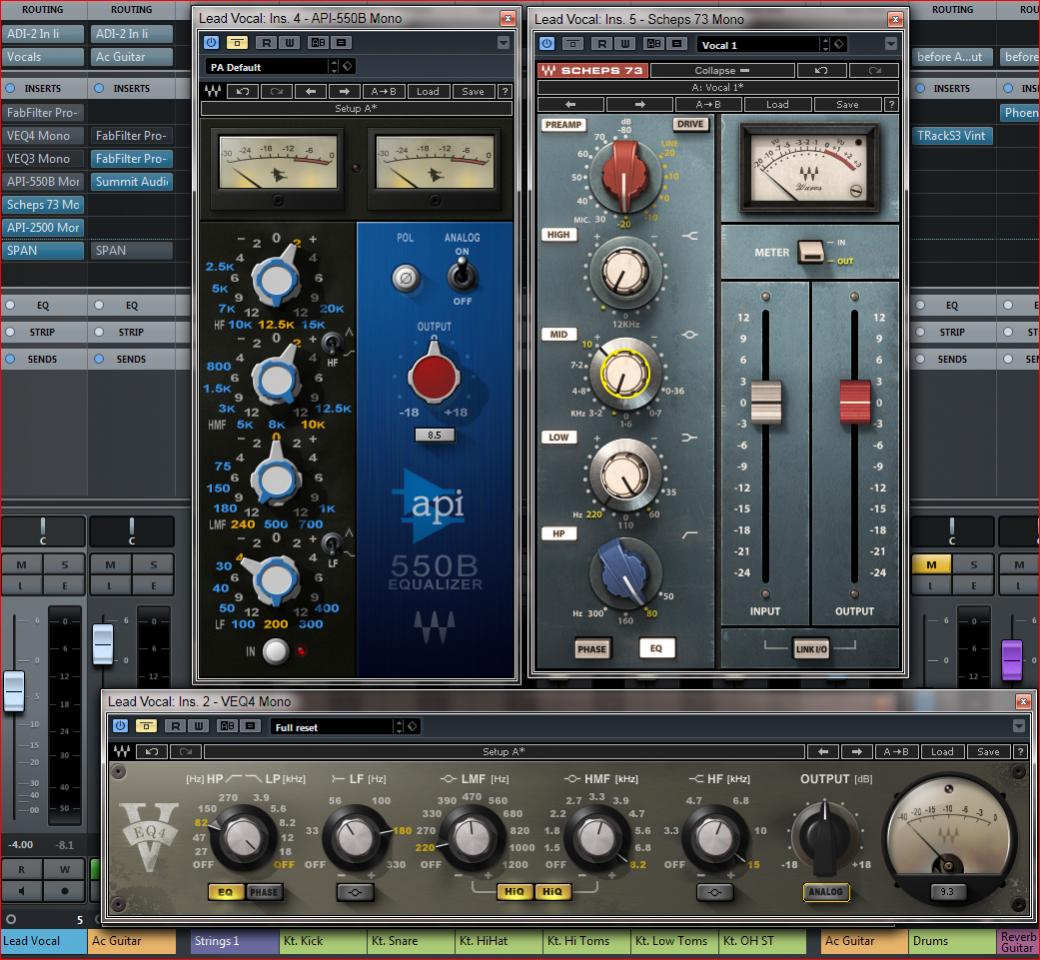The width and height of the screenshot is (1040, 960).
Task: Click the red OUTPUT fader on Scheps 73
Action: 854,401
